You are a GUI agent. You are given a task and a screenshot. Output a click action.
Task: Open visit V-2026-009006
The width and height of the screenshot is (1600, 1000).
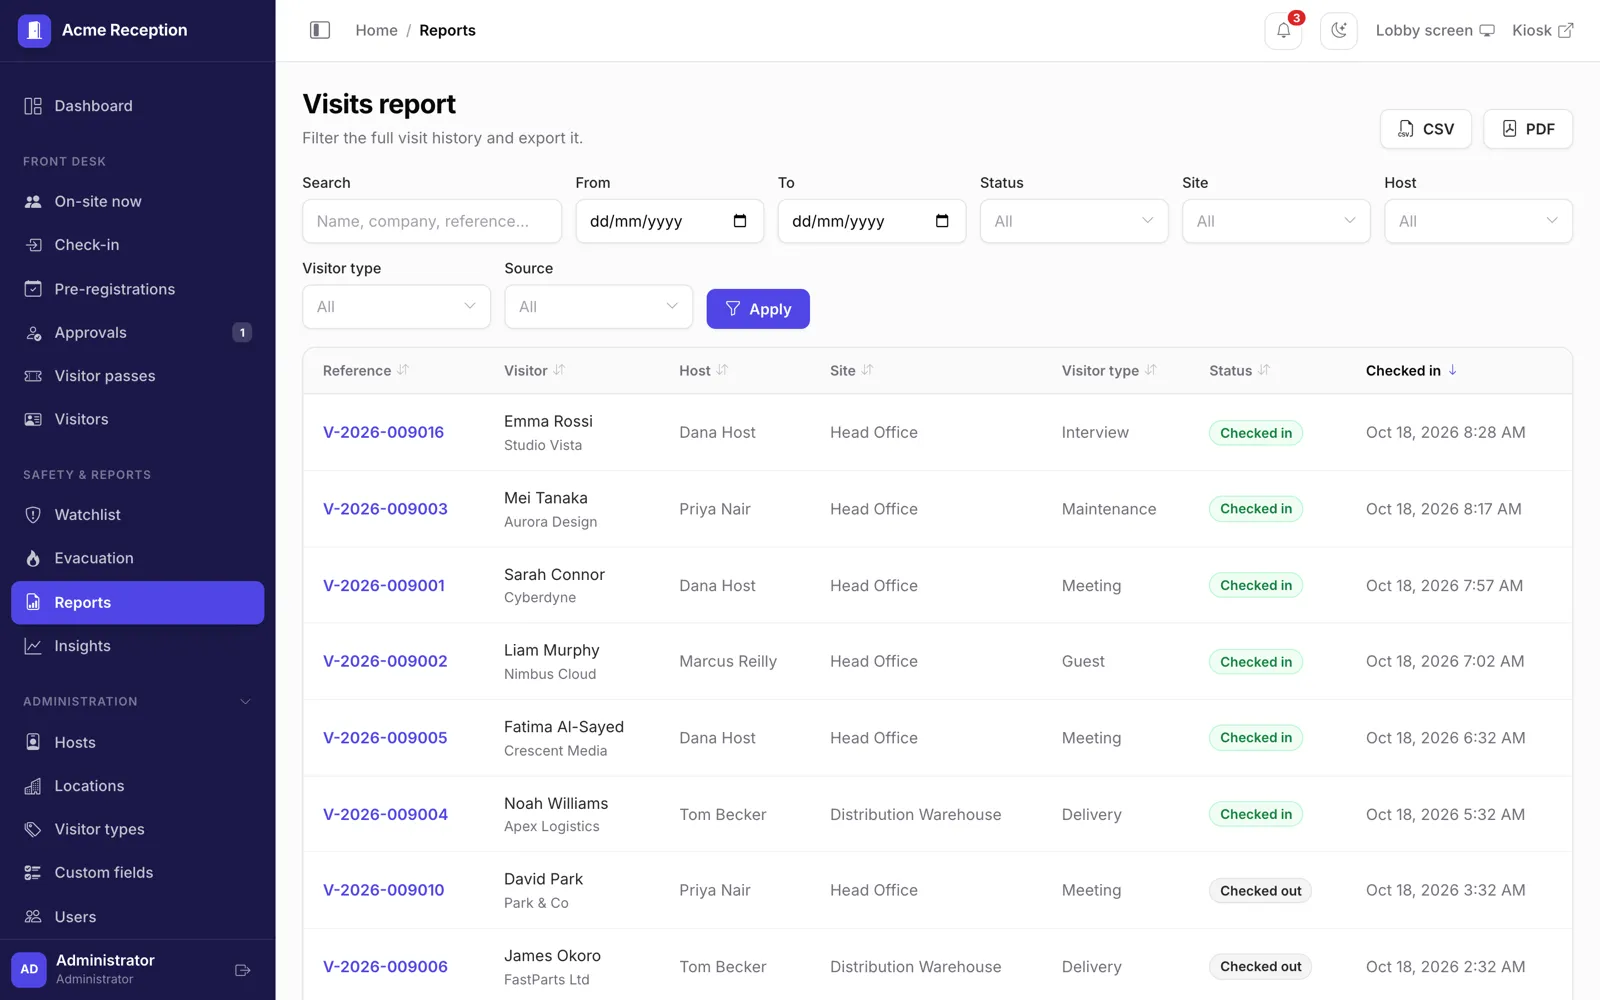(x=385, y=967)
